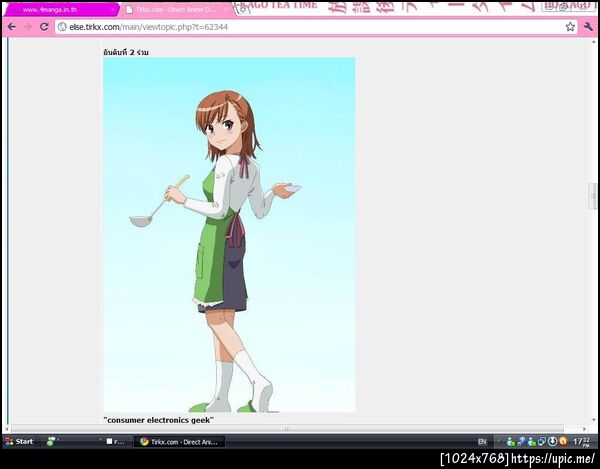Click the green quick-launch icon beside Start
This screenshot has width=600, height=469.
[51, 441]
